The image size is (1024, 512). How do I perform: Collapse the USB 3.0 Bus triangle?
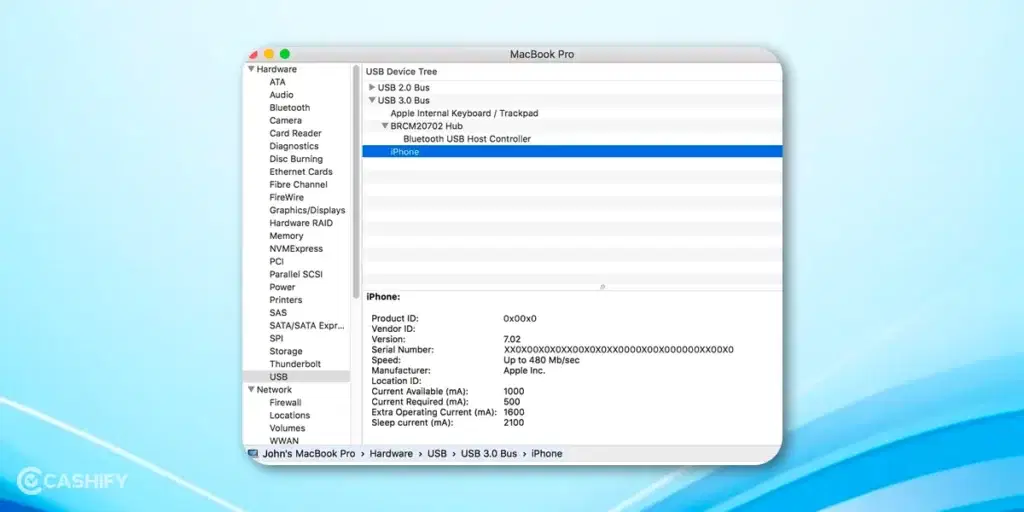pyautogui.click(x=372, y=100)
